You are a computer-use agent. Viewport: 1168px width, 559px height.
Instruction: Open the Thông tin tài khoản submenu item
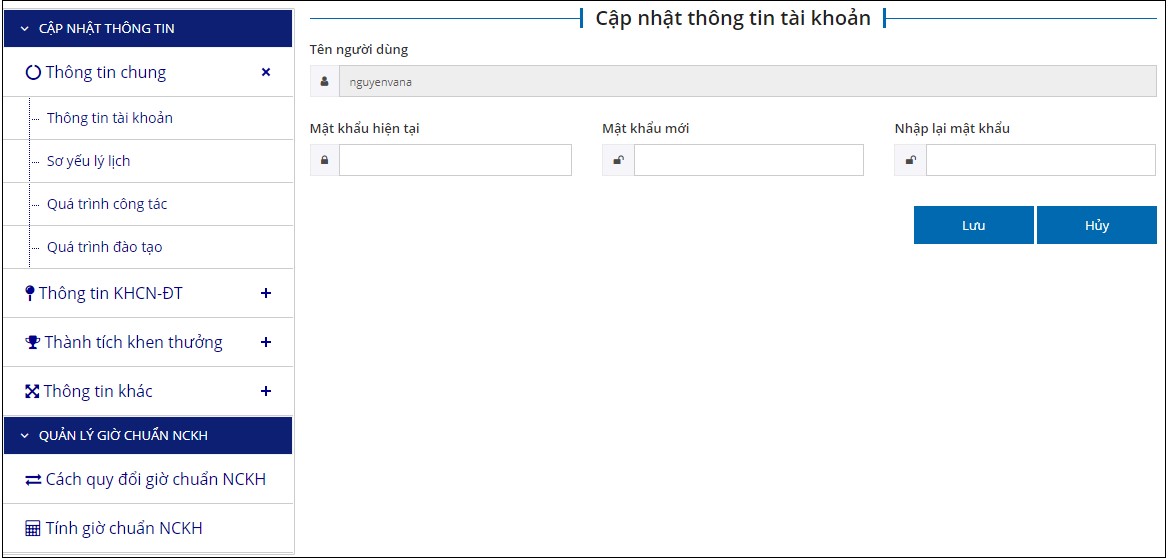(x=110, y=118)
